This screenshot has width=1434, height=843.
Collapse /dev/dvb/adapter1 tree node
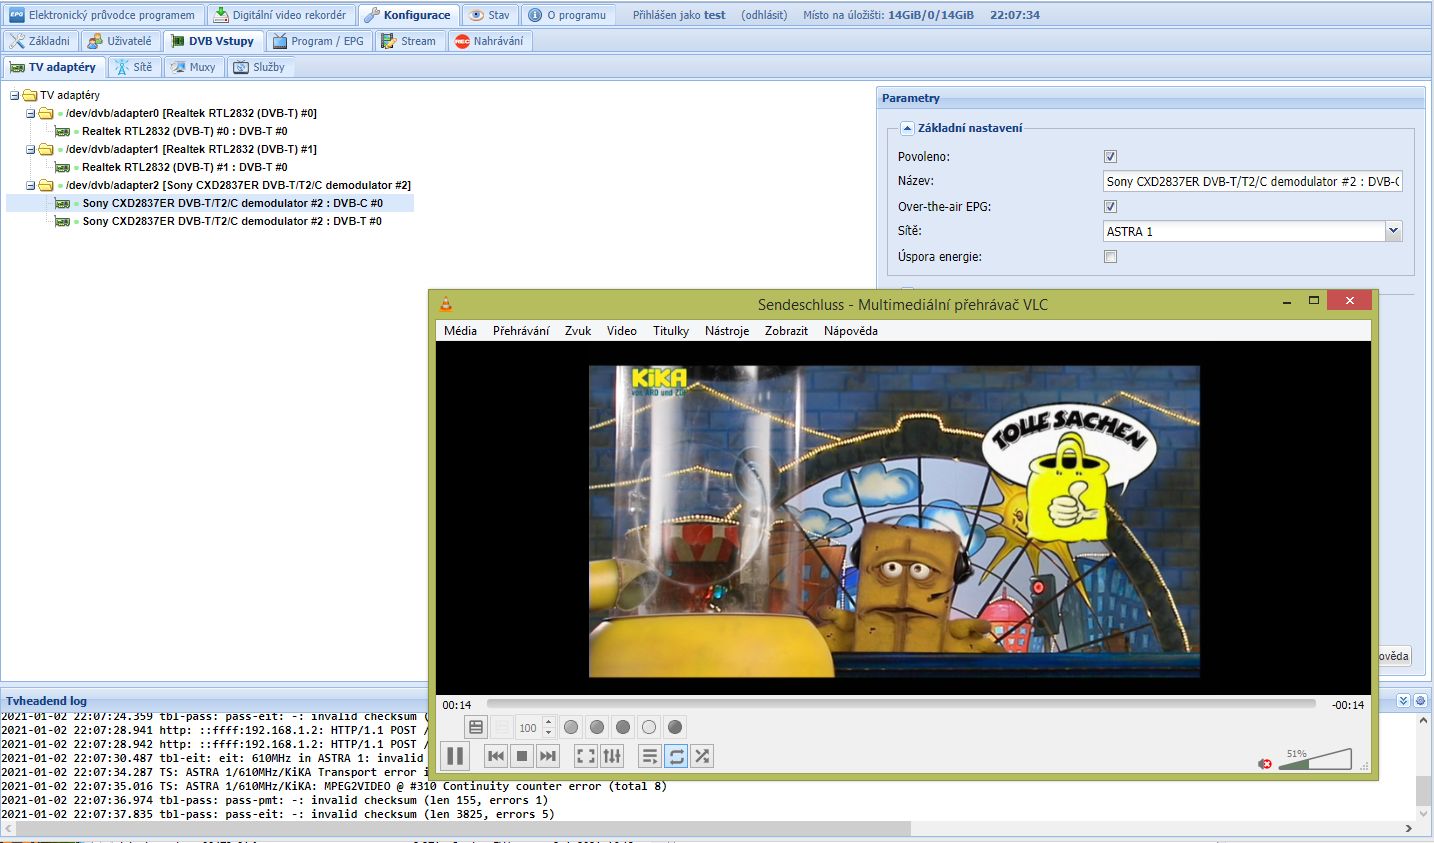point(30,149)
